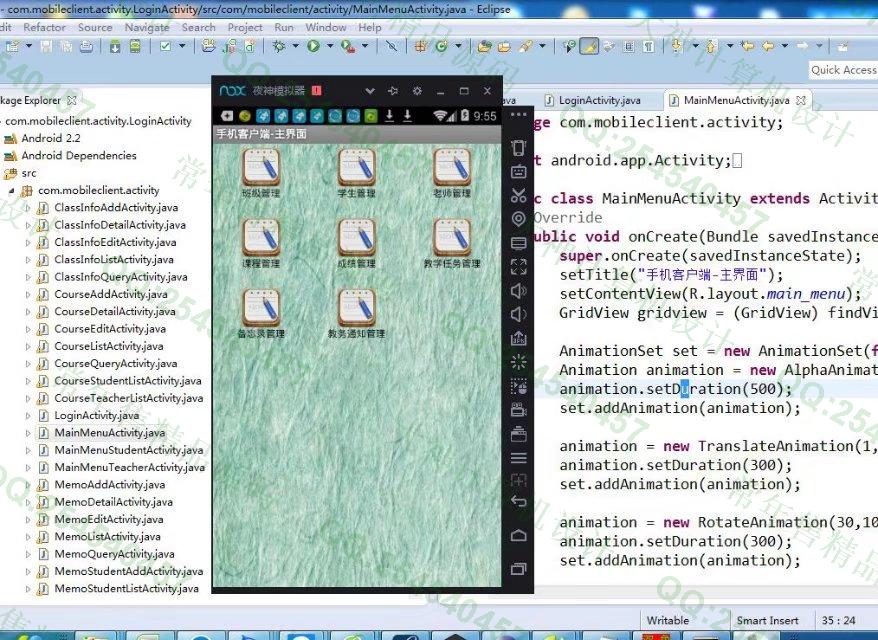This screenshot has height=640, width=878.
Task: Toggle Block Selection Mode toolbar button
Action: [629, 46]
